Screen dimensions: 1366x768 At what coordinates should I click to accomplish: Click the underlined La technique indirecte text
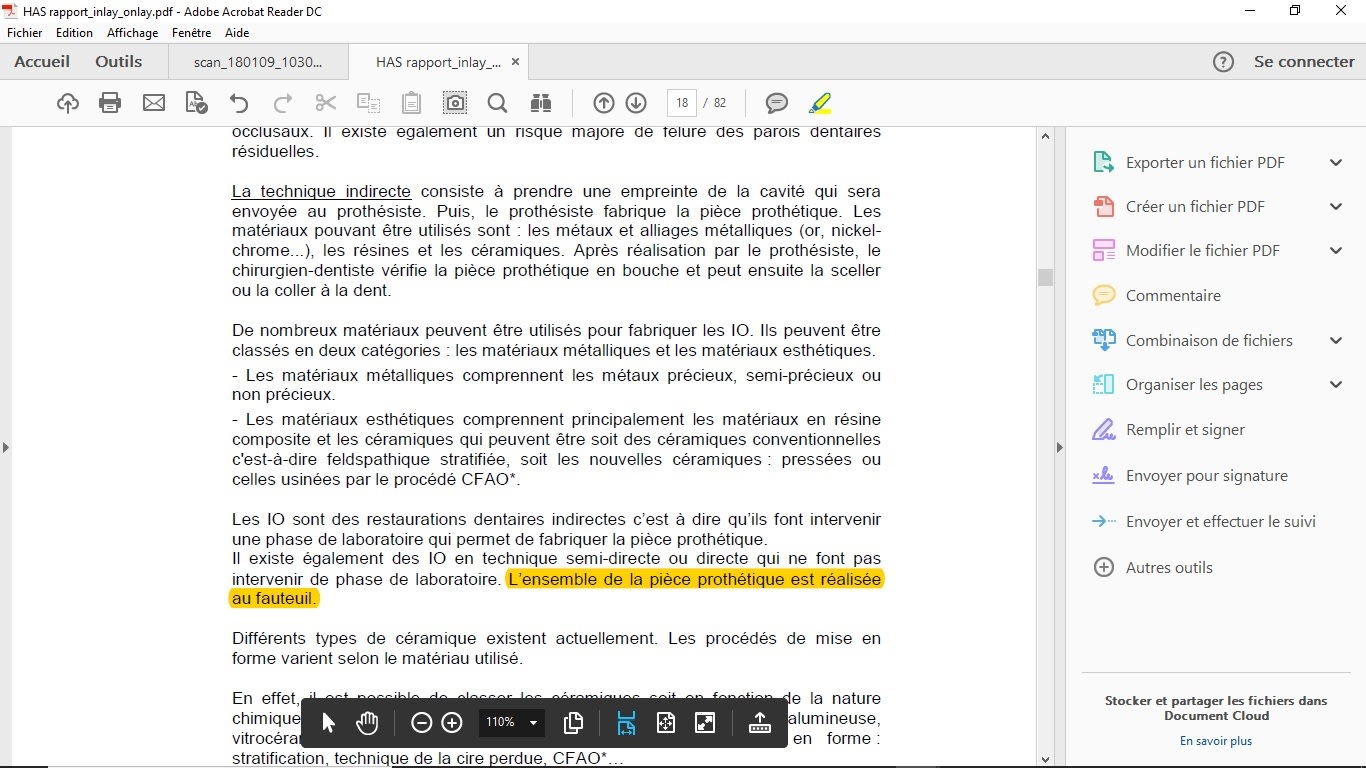pos(321,192)
